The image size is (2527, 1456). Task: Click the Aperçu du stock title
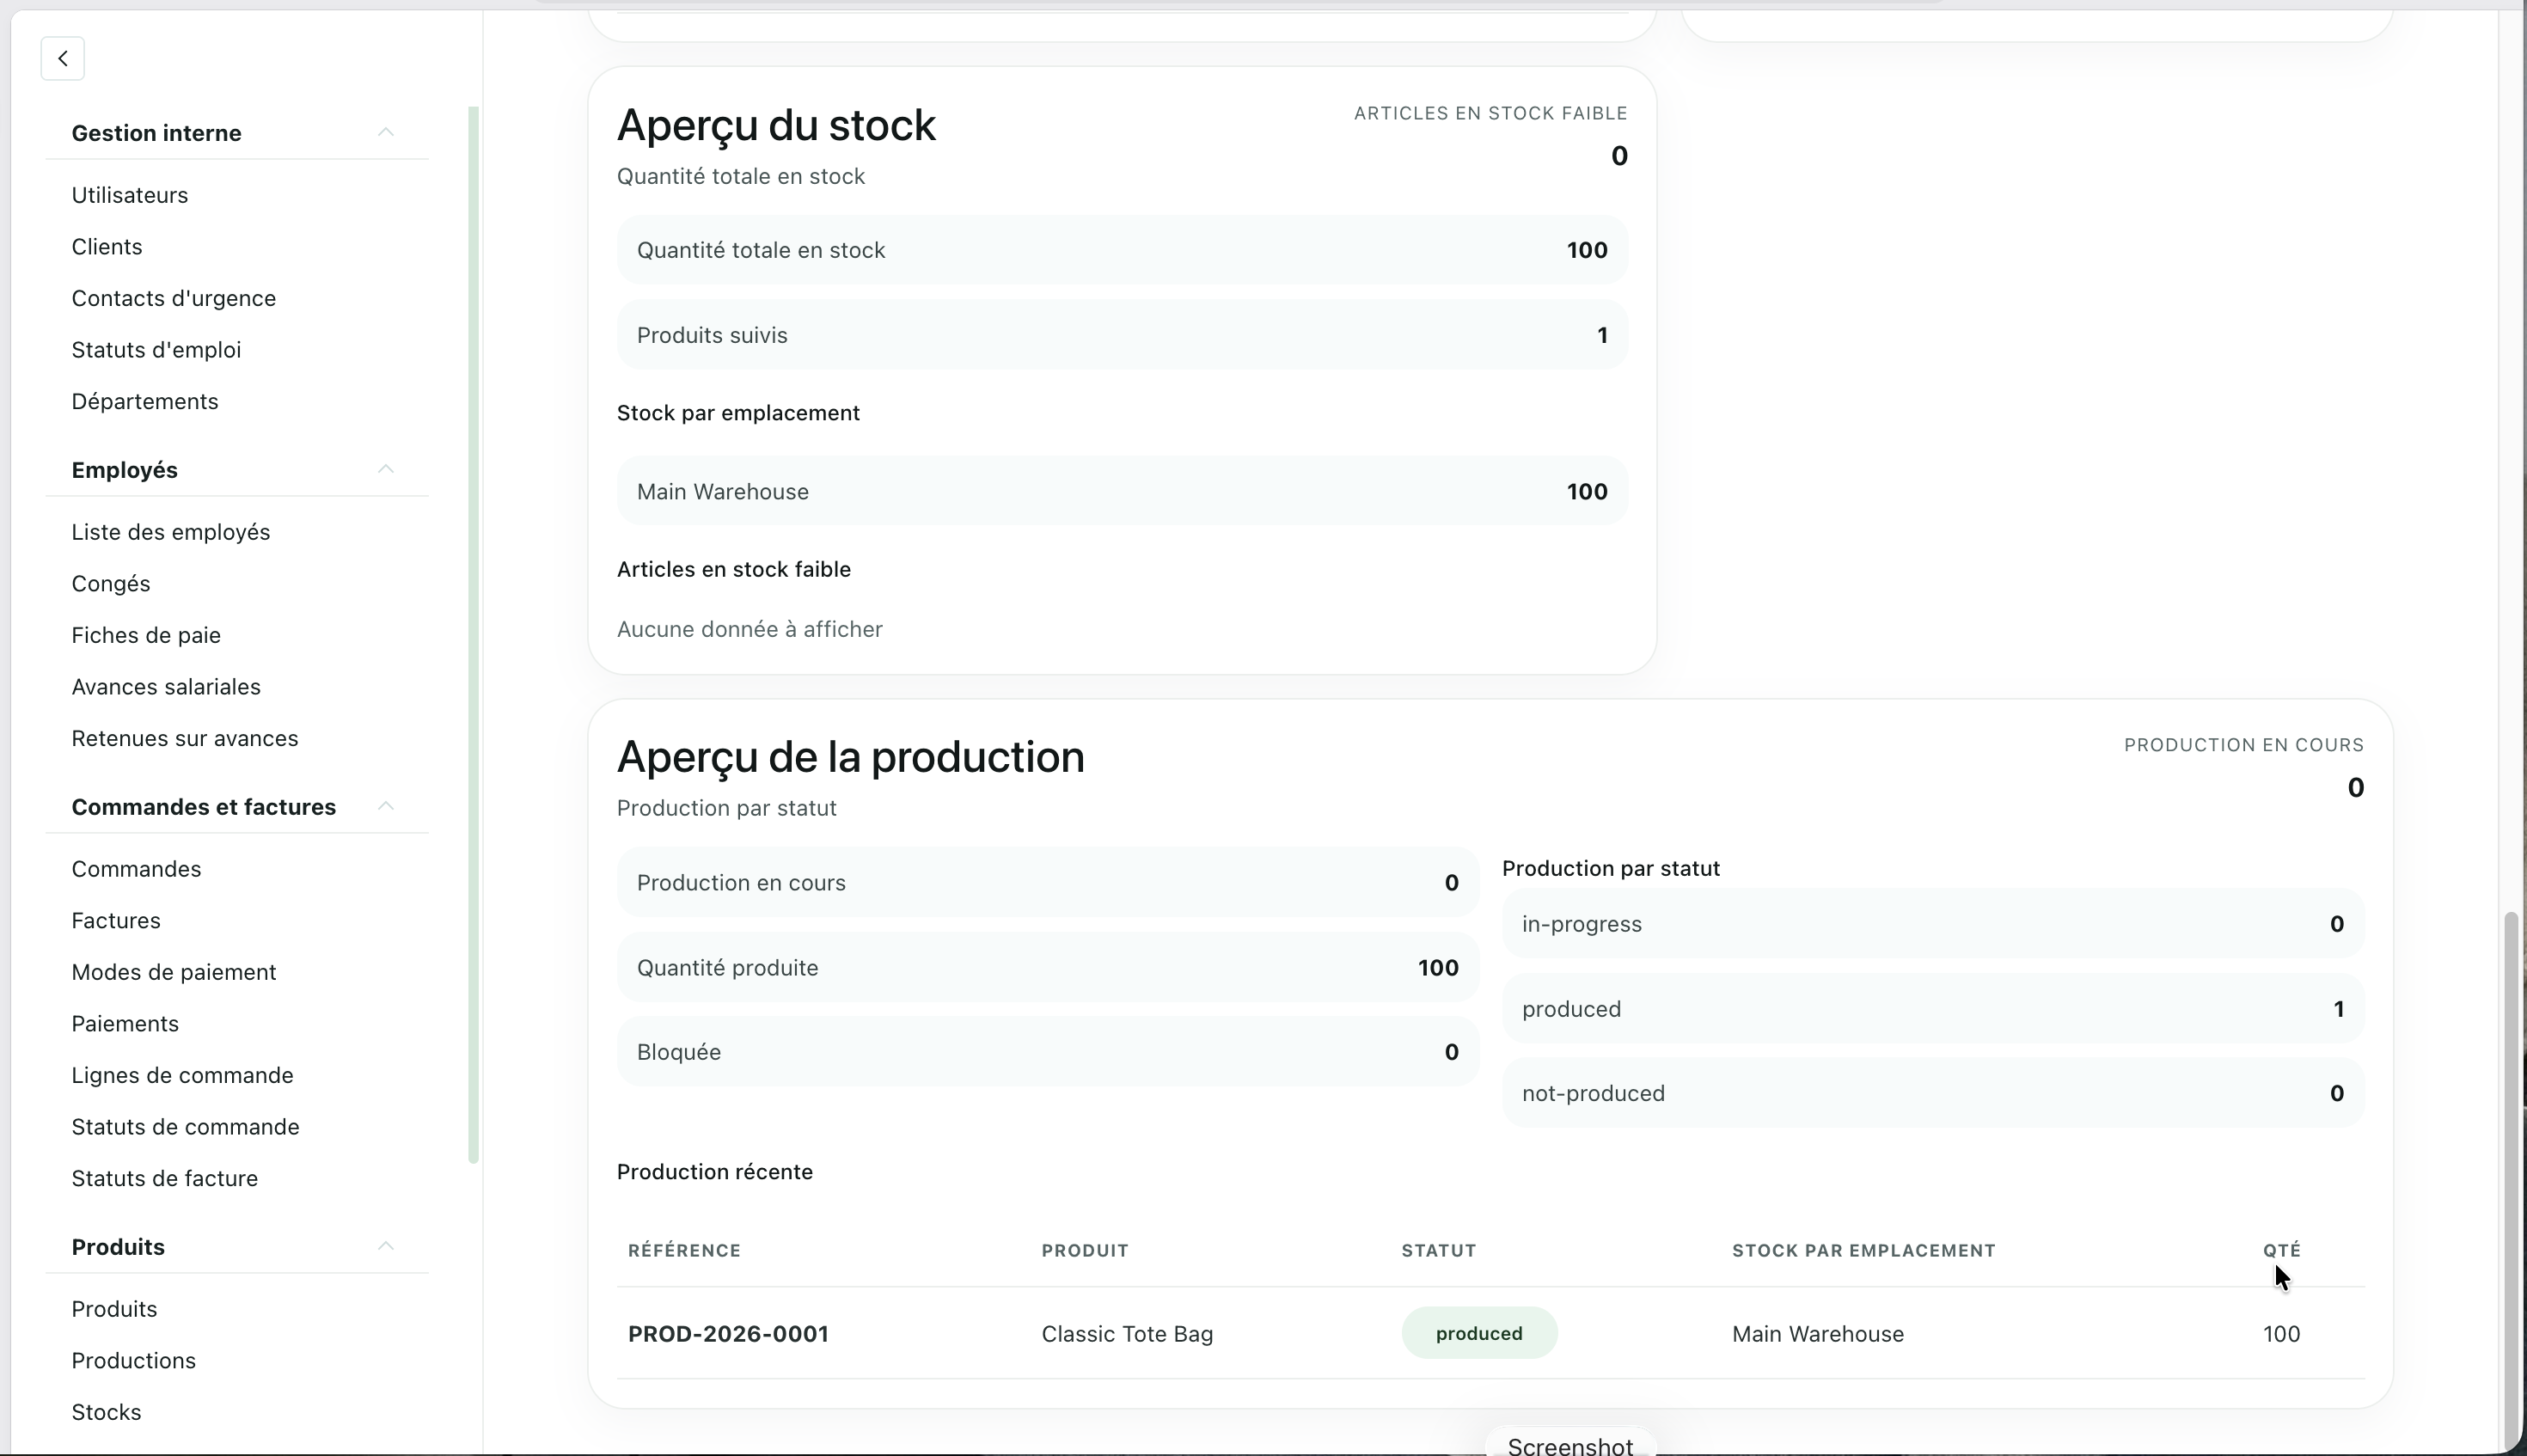(x=776, y=126)
